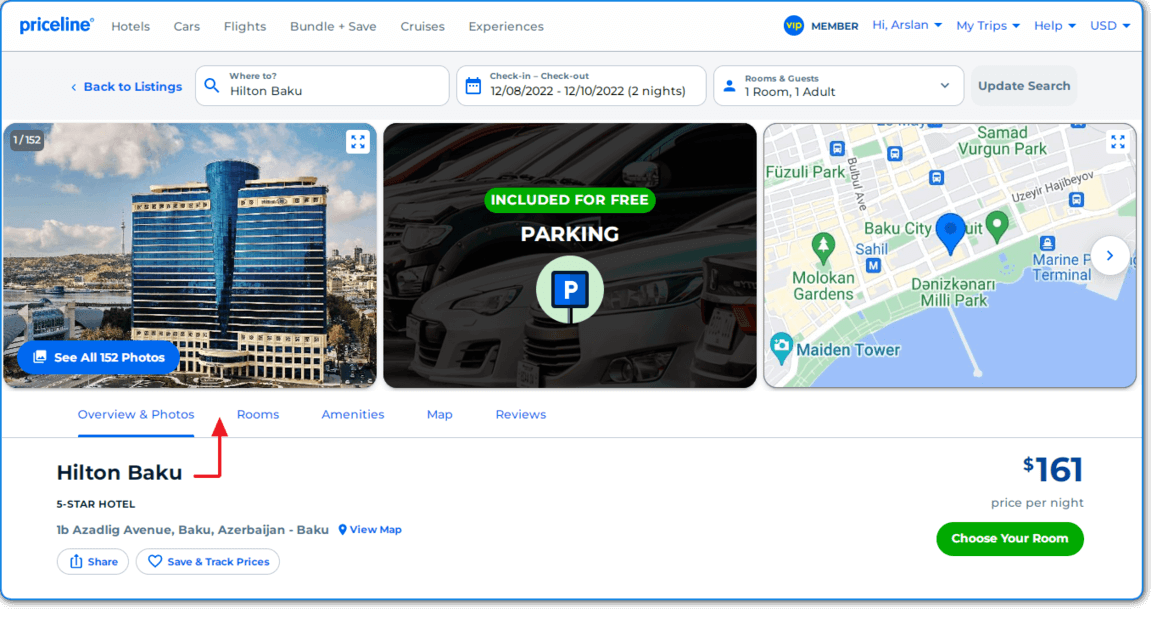
Task: Switch to the Map tab
Action: click(x=440, y=415)
